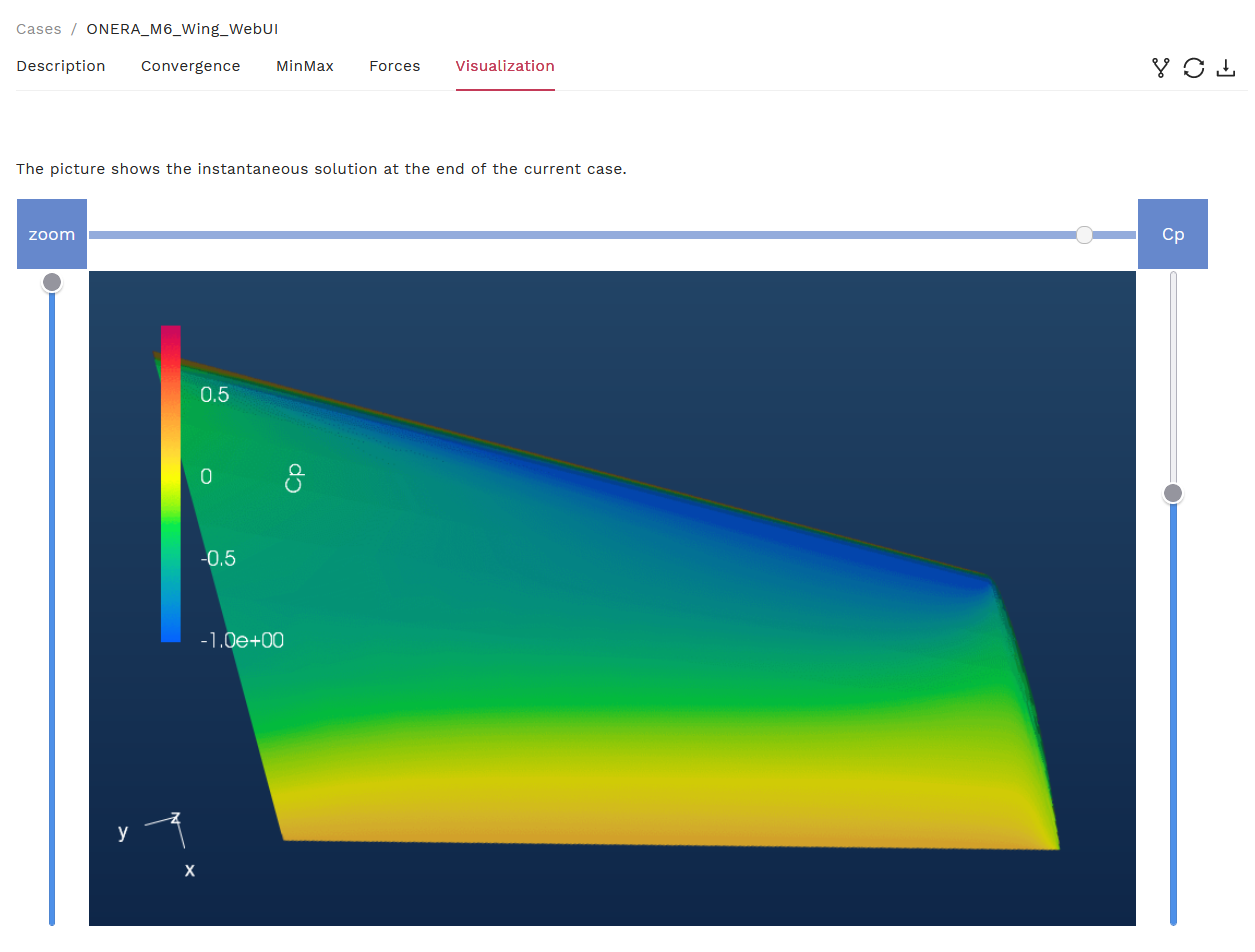Switch to the Convergence tab

pyautogui.click(x=190, y=66)
